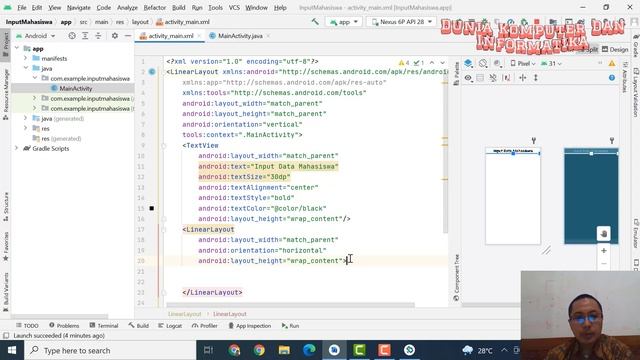Click black color swatch in line 15 gutter

151,209
